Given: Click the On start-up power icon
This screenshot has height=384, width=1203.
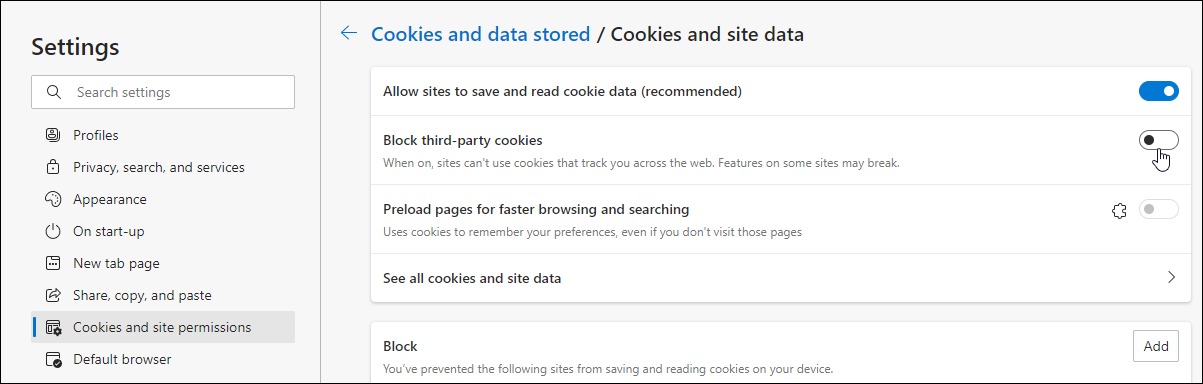Looking at the screenshot, I should click(54, 231).
